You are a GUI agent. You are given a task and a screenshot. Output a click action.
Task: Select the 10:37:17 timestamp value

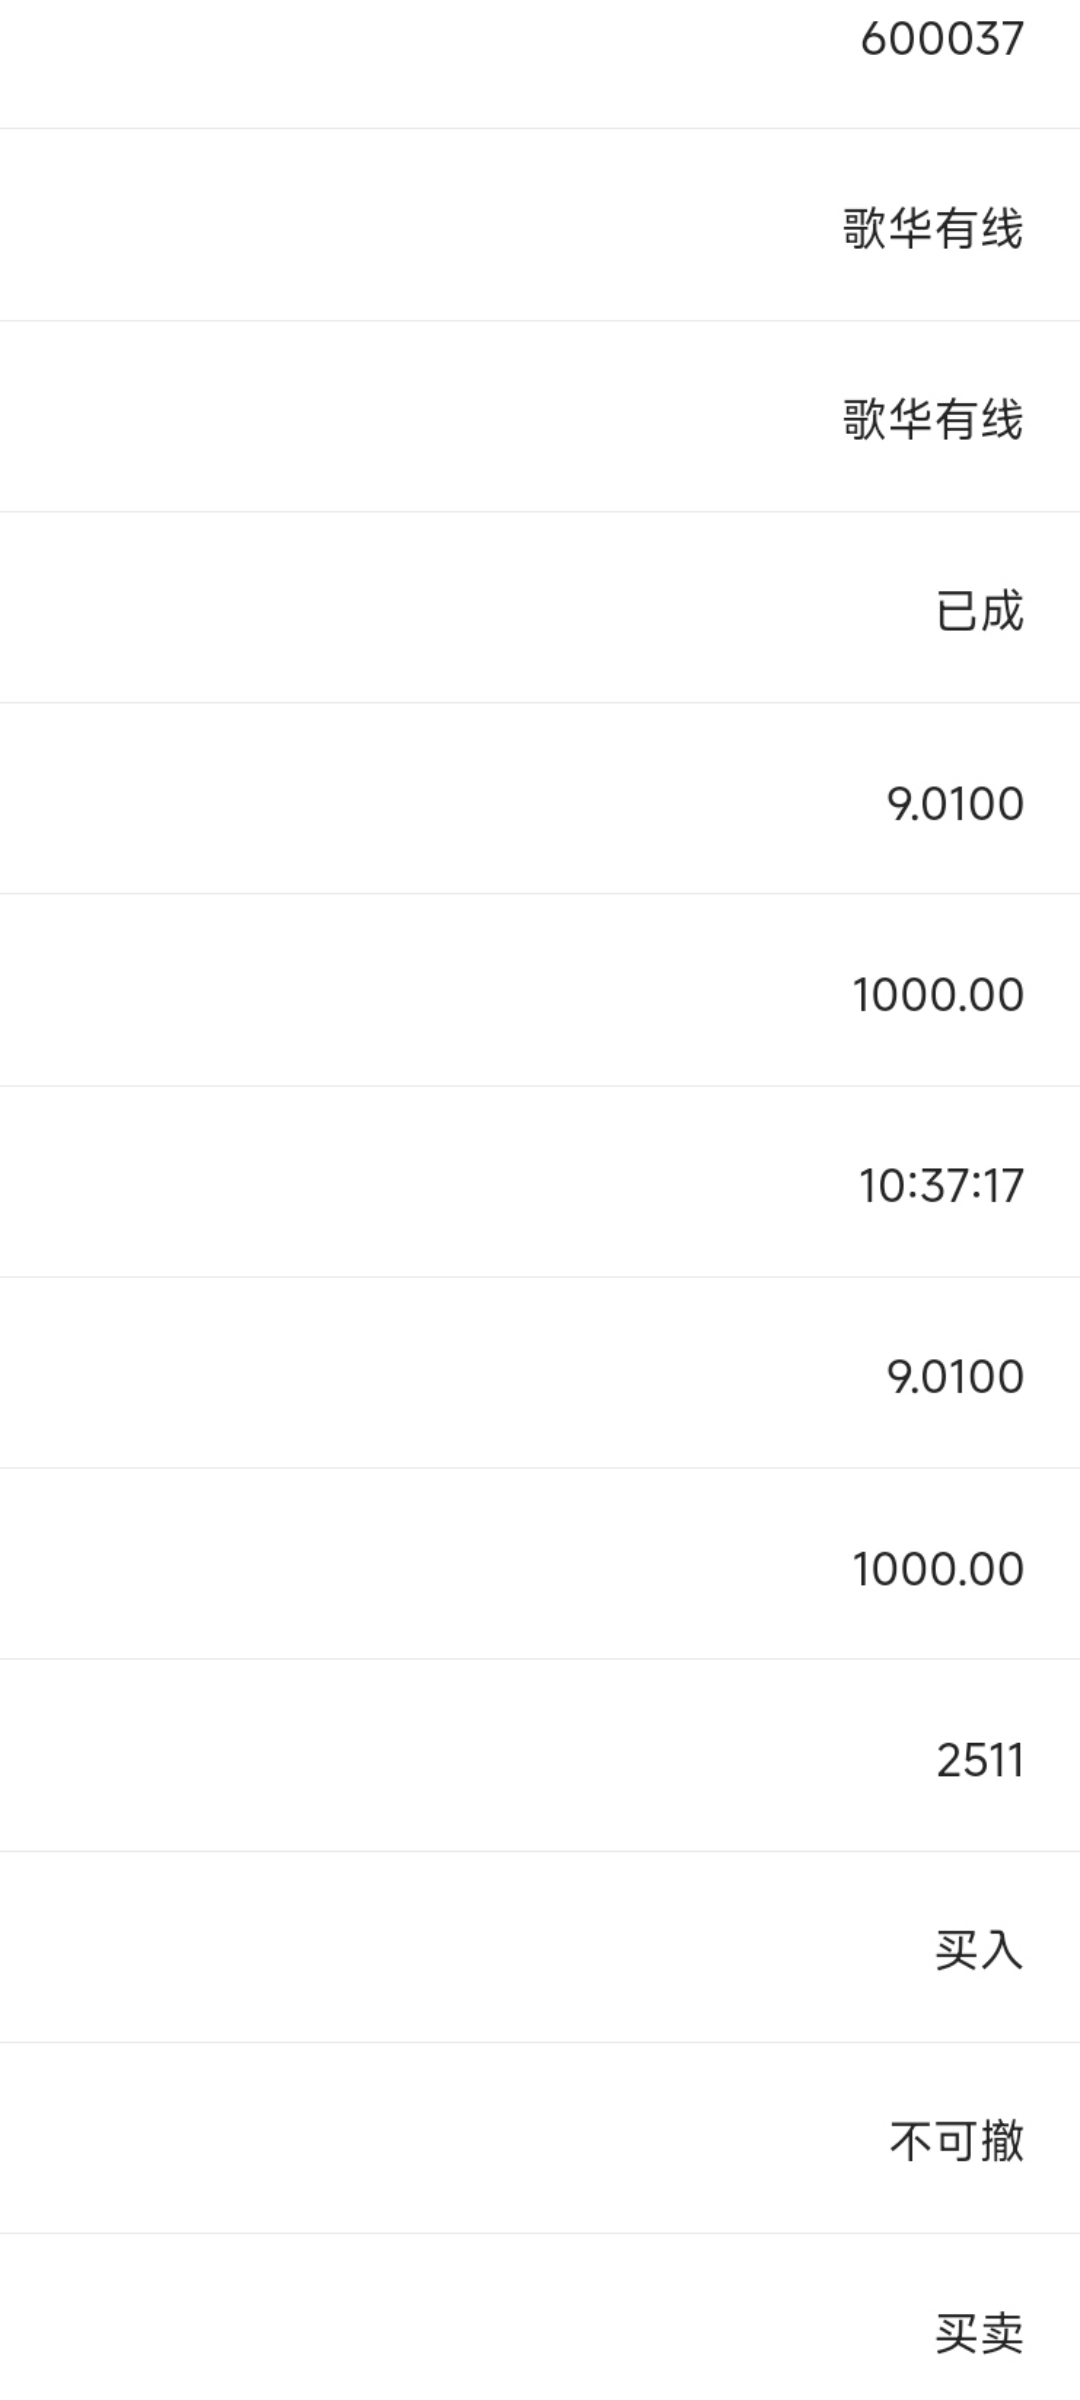tap(941, 1186)
